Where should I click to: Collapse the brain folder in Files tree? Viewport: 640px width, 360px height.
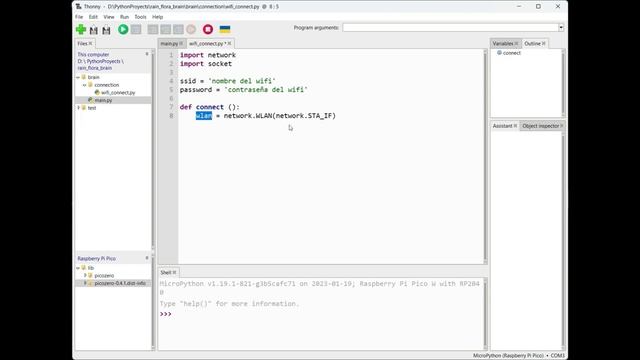pos(78,77)
